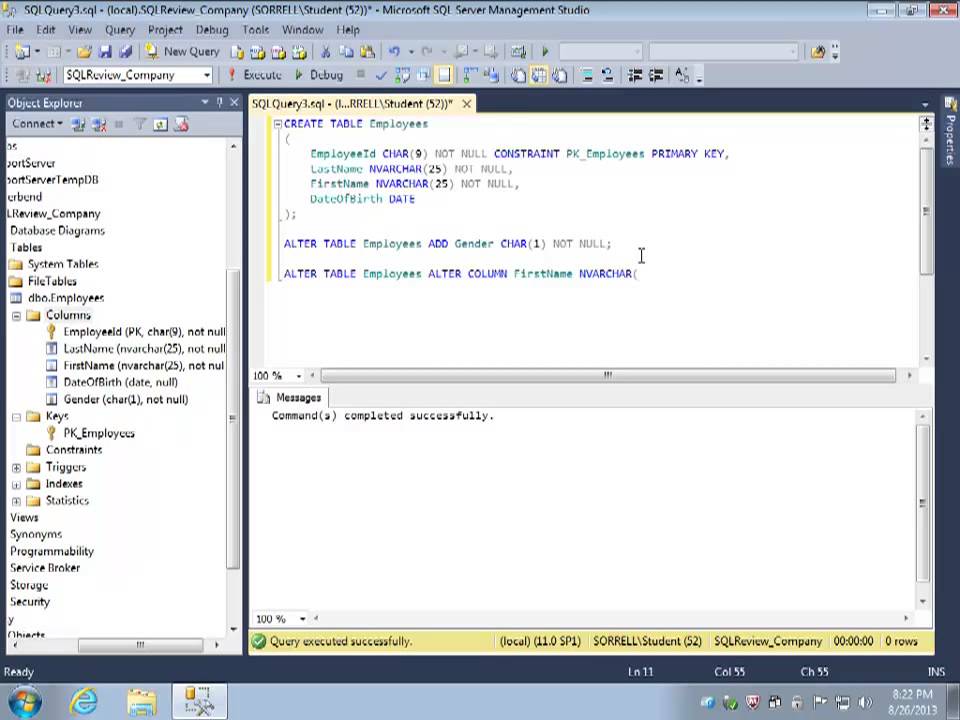Select the Constraints folder

tap(65, 450)
